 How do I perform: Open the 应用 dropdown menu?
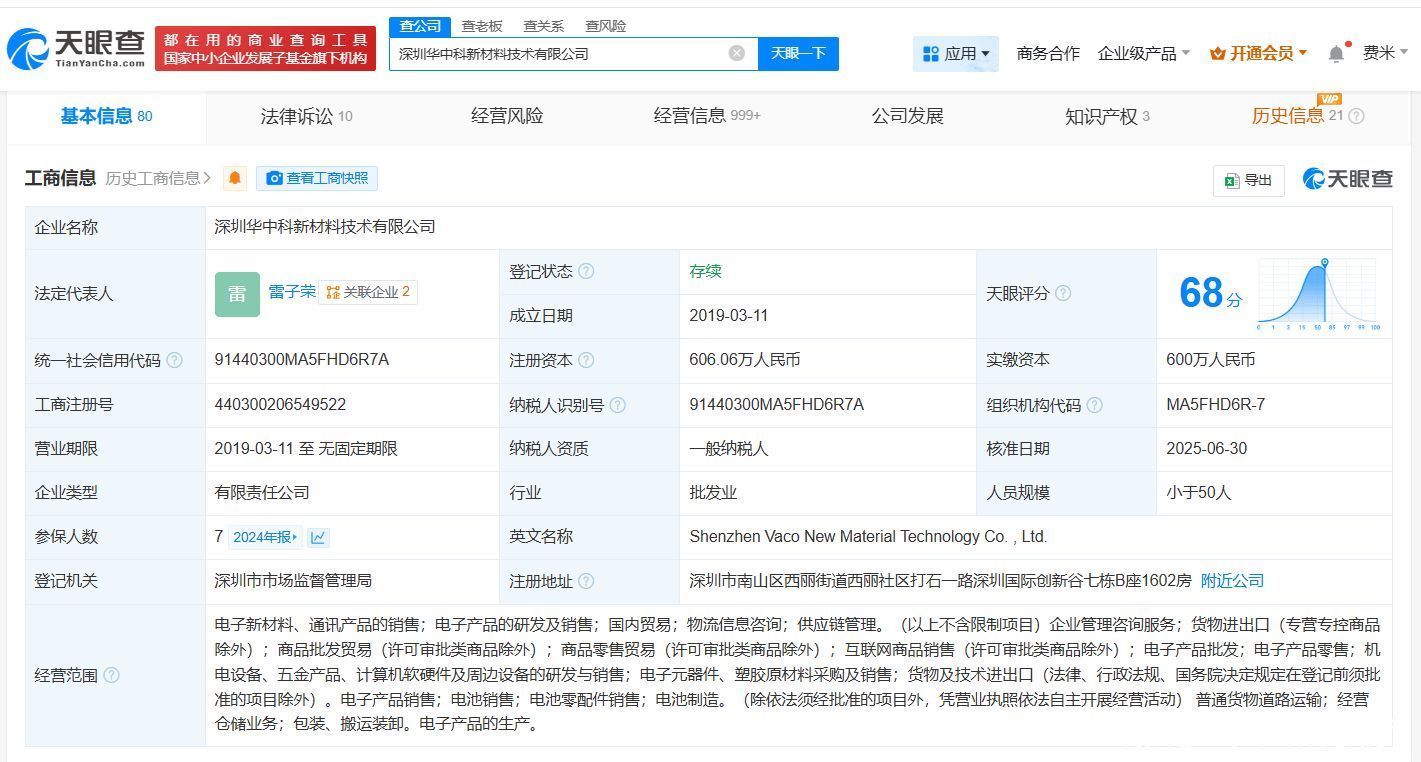[x=956, y=53]
